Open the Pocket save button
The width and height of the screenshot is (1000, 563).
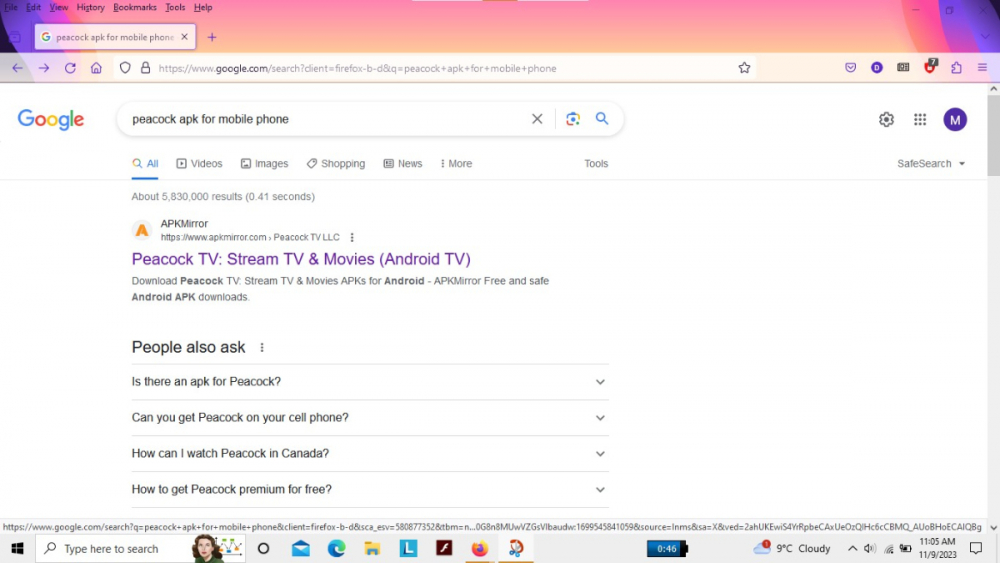pos(850,68)
